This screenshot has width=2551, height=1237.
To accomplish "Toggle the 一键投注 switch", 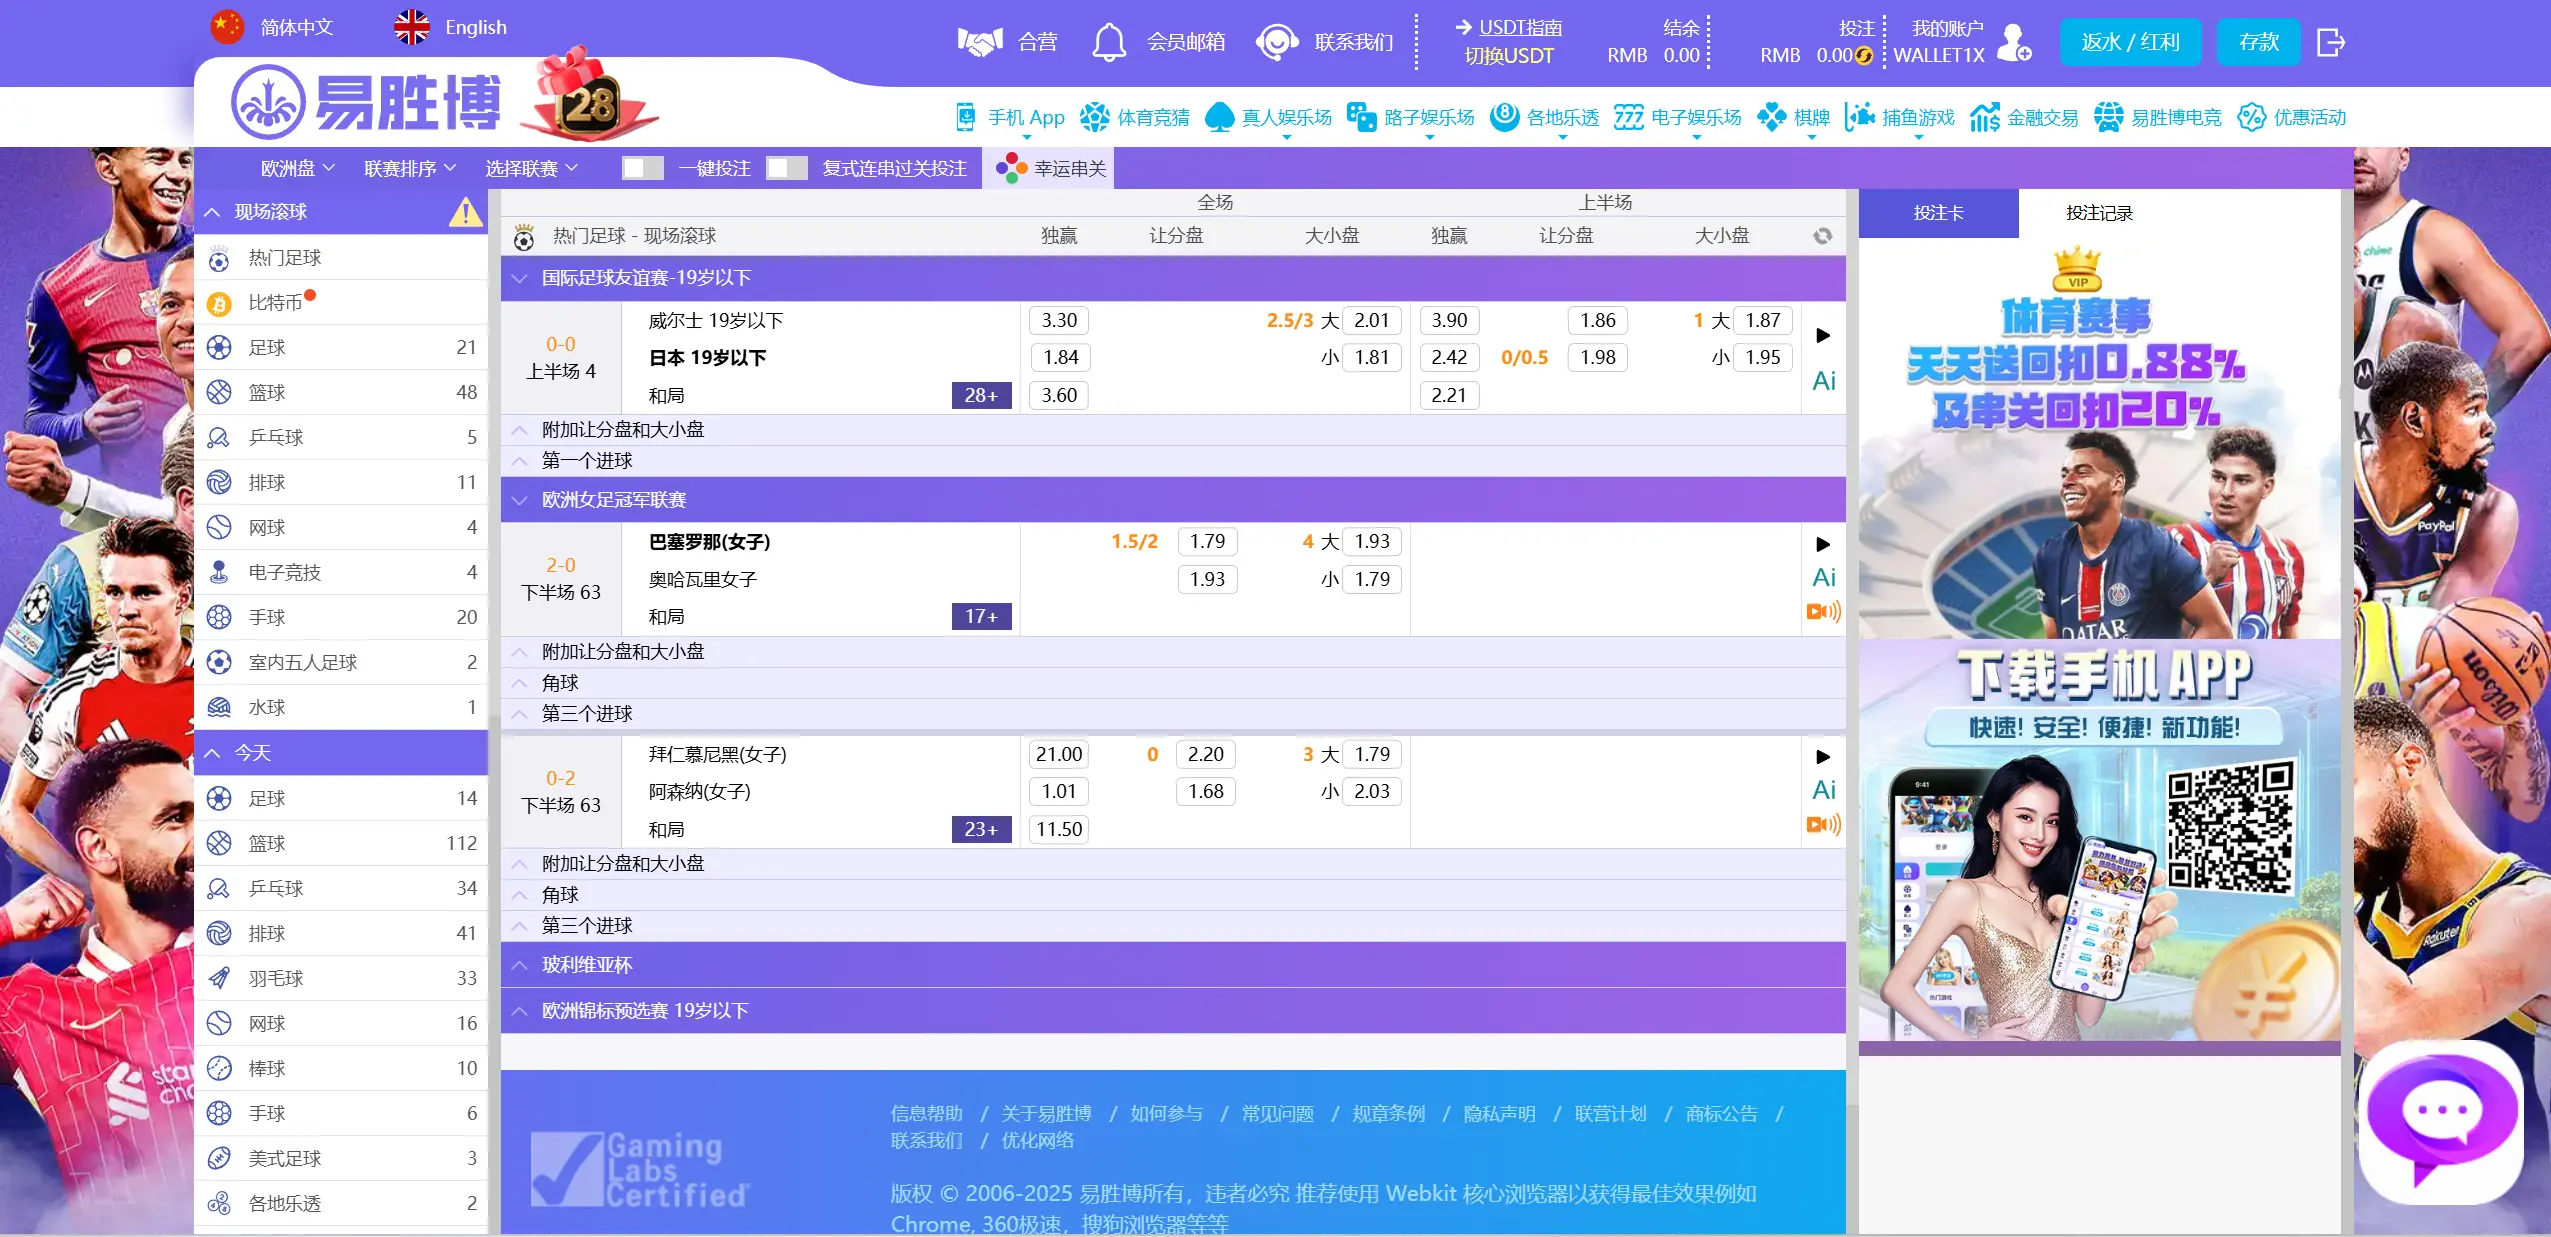I will [642, 168].
